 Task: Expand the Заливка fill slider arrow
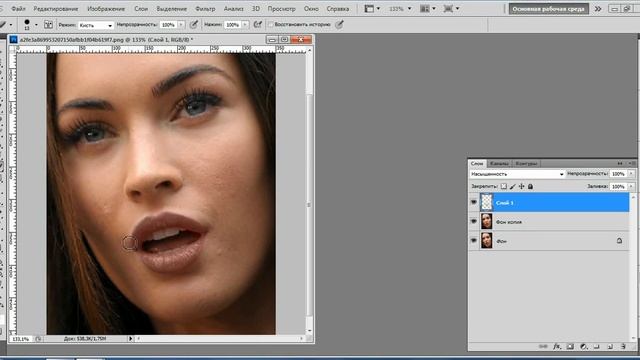[x=631, y=187]
